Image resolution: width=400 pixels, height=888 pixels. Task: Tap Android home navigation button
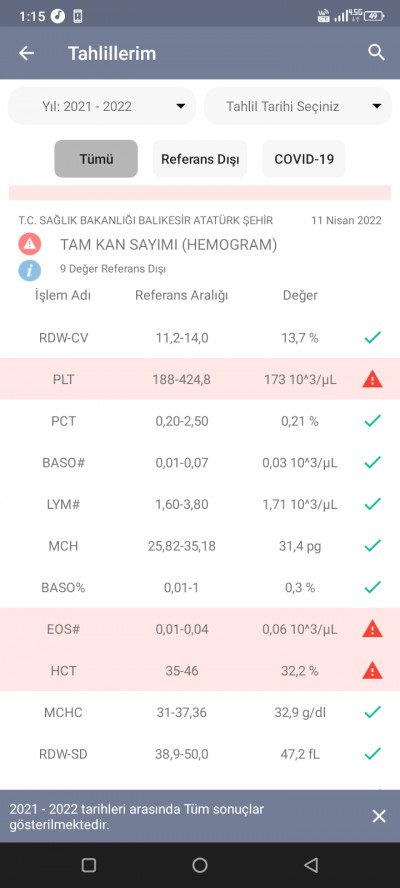(x=200, y=865)
